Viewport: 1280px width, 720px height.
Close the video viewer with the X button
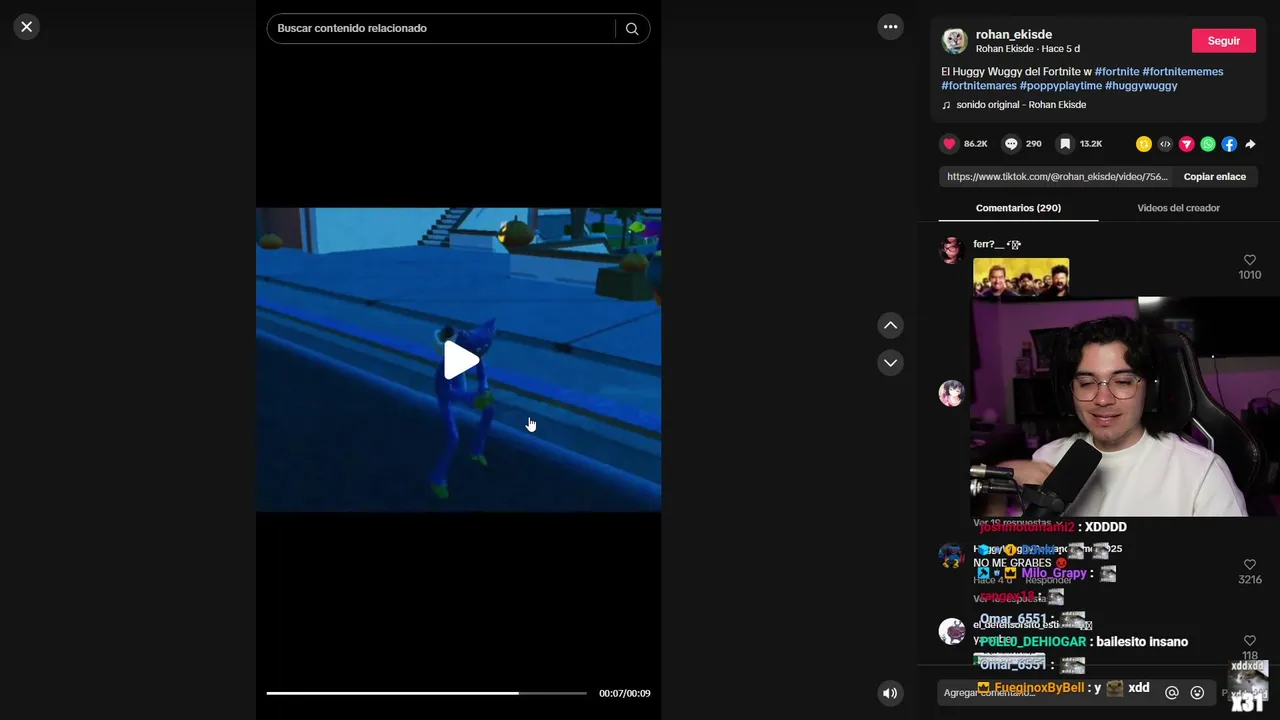click(x=27, y=27)
